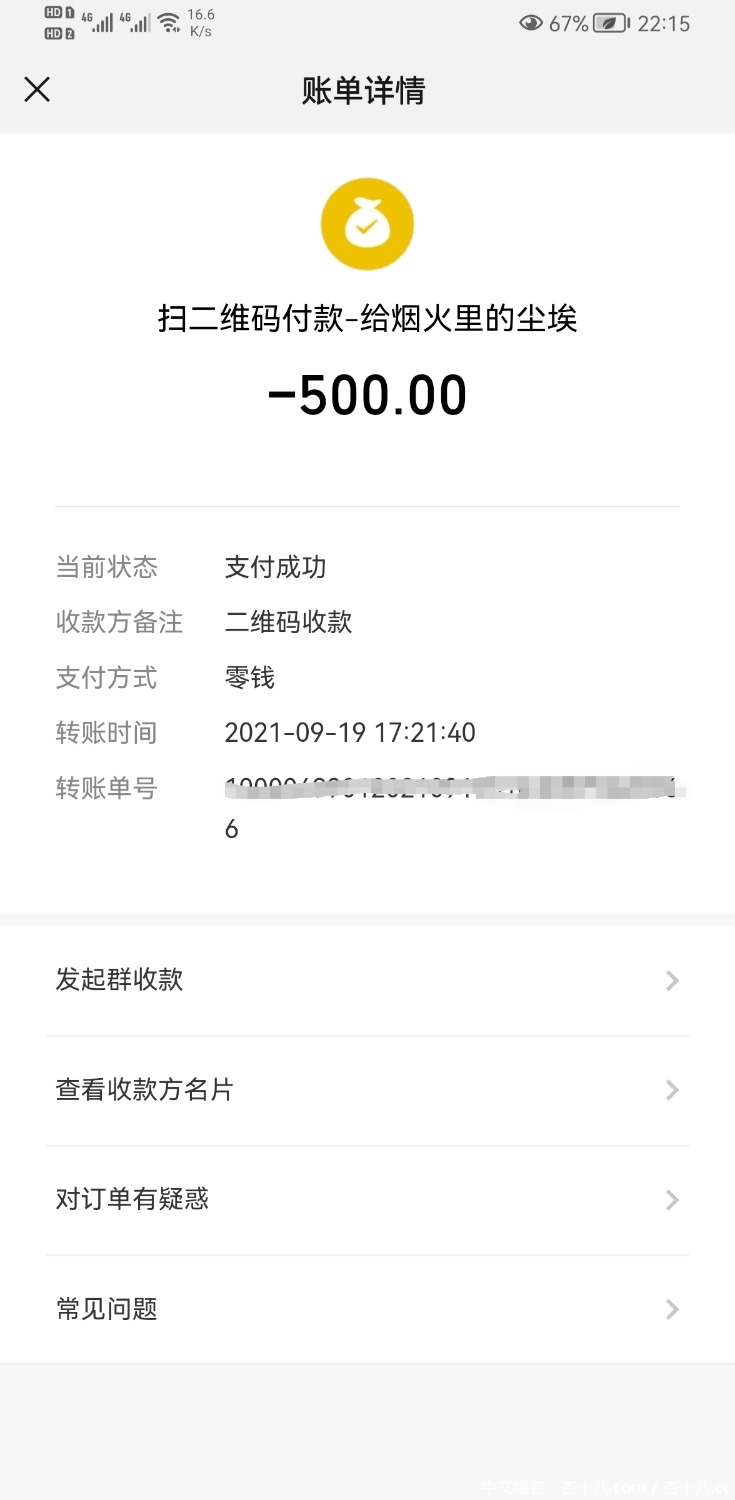The height and width of the screenshot is (1500, 735).
Task: Tap the Wi-Fi signal icon
Action: [168, 22]
